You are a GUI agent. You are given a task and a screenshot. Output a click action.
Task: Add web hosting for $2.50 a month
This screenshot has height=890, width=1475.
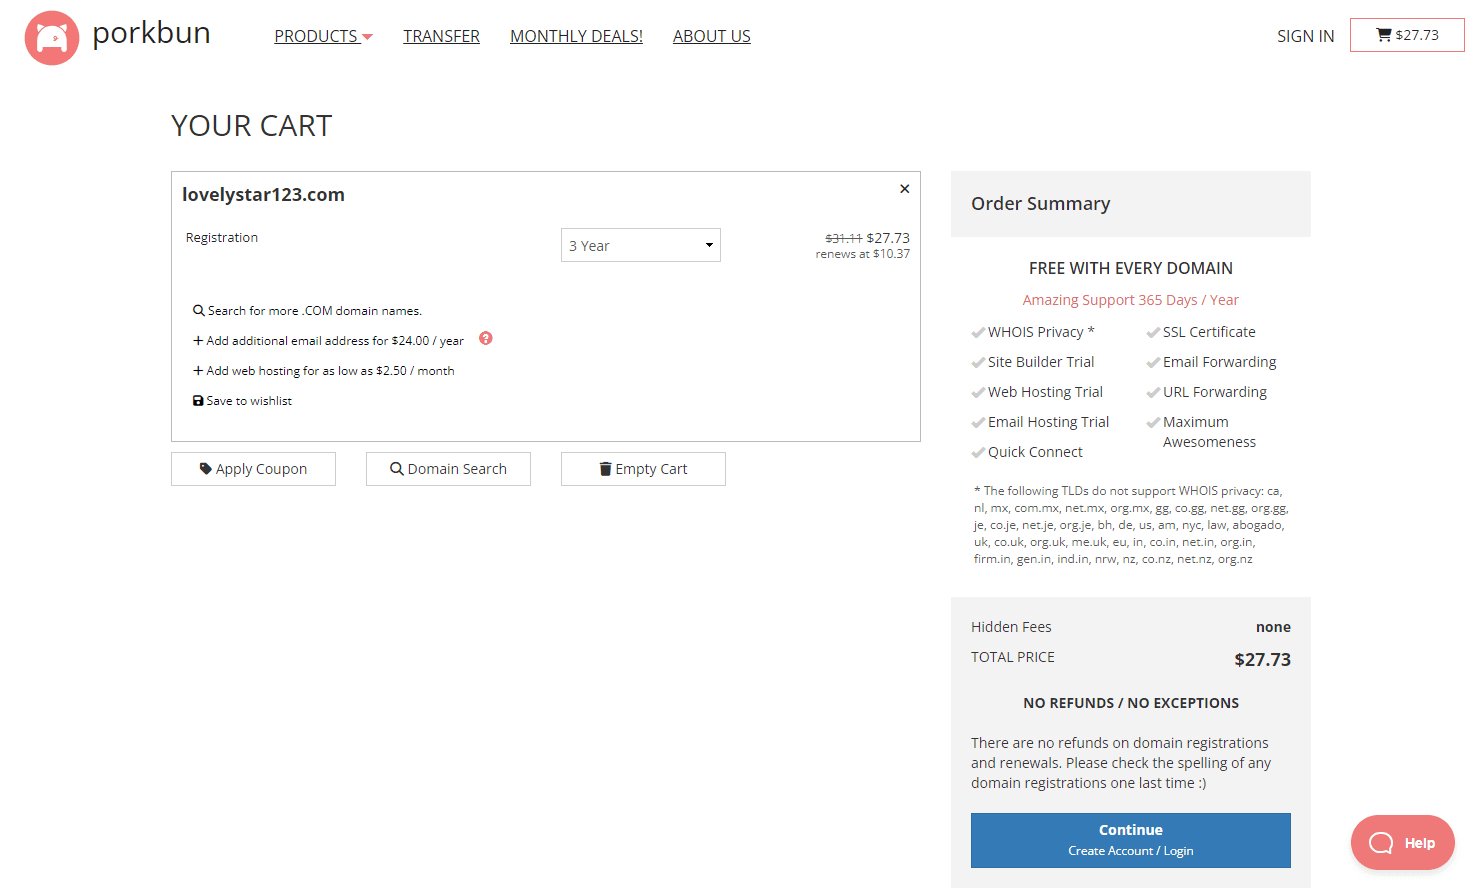[323, 371]
